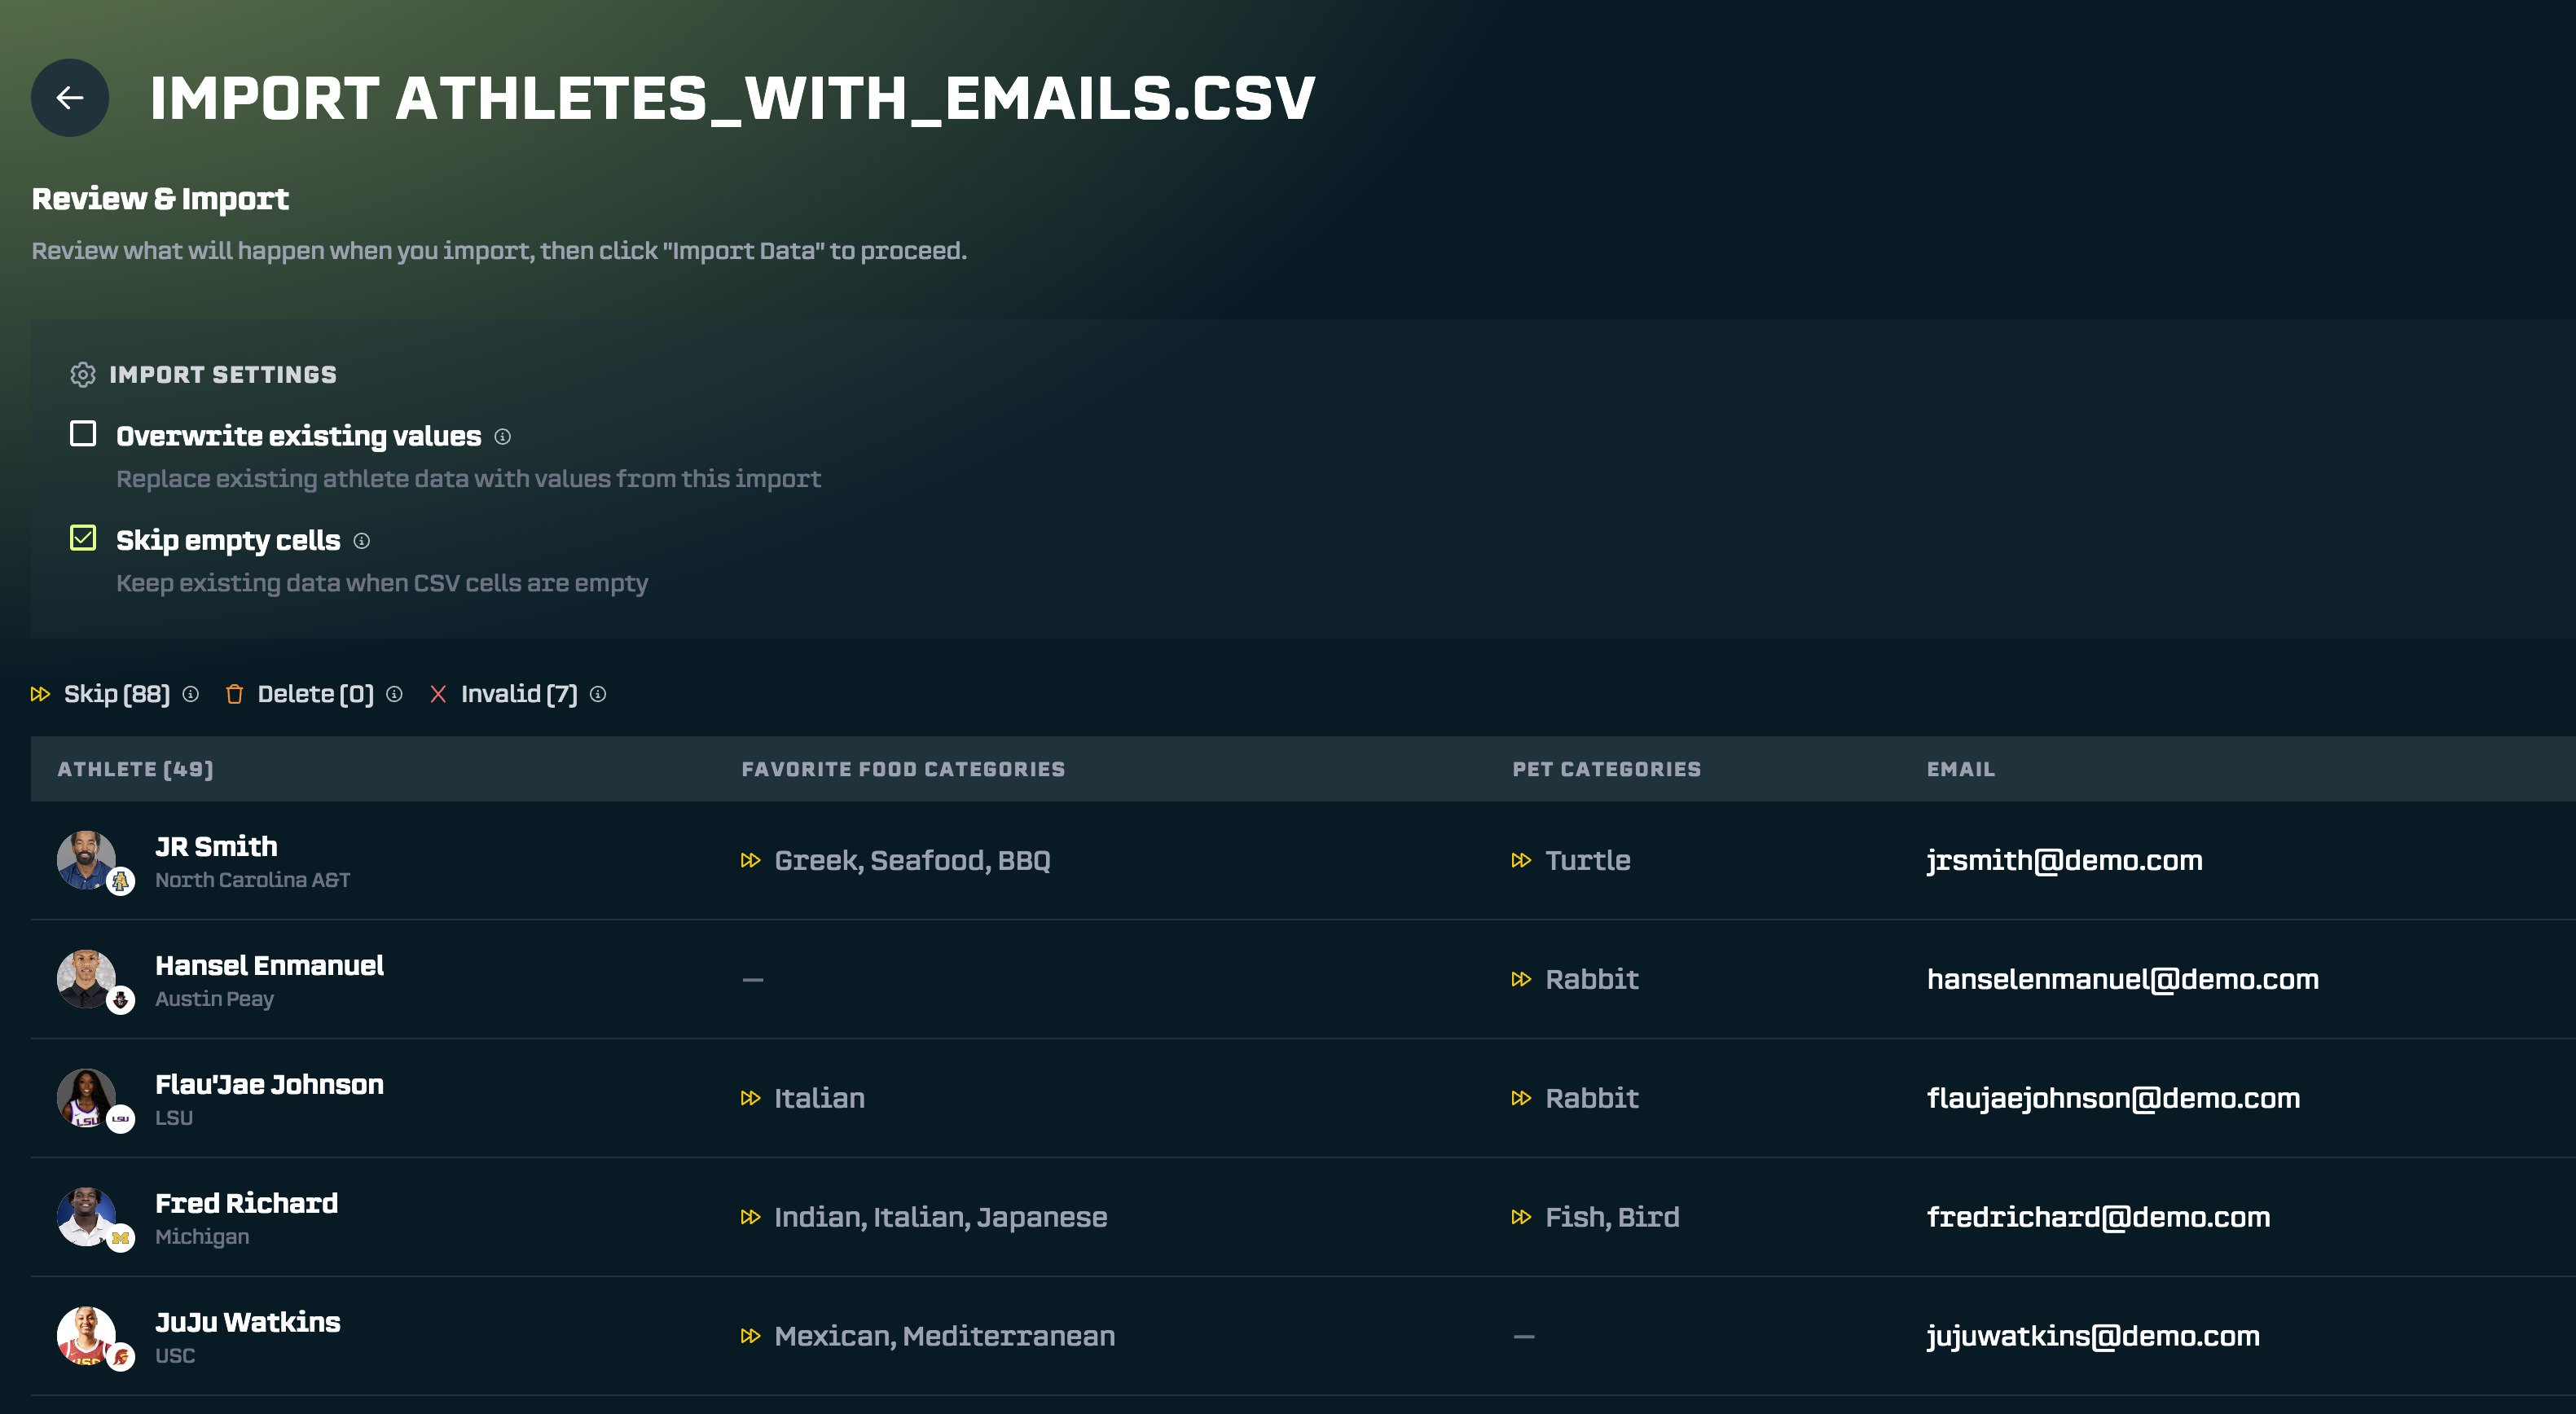Open JR Smith athlete name
The width and height of the screenshot is (2576, 1414).
(x=216, y=846)
